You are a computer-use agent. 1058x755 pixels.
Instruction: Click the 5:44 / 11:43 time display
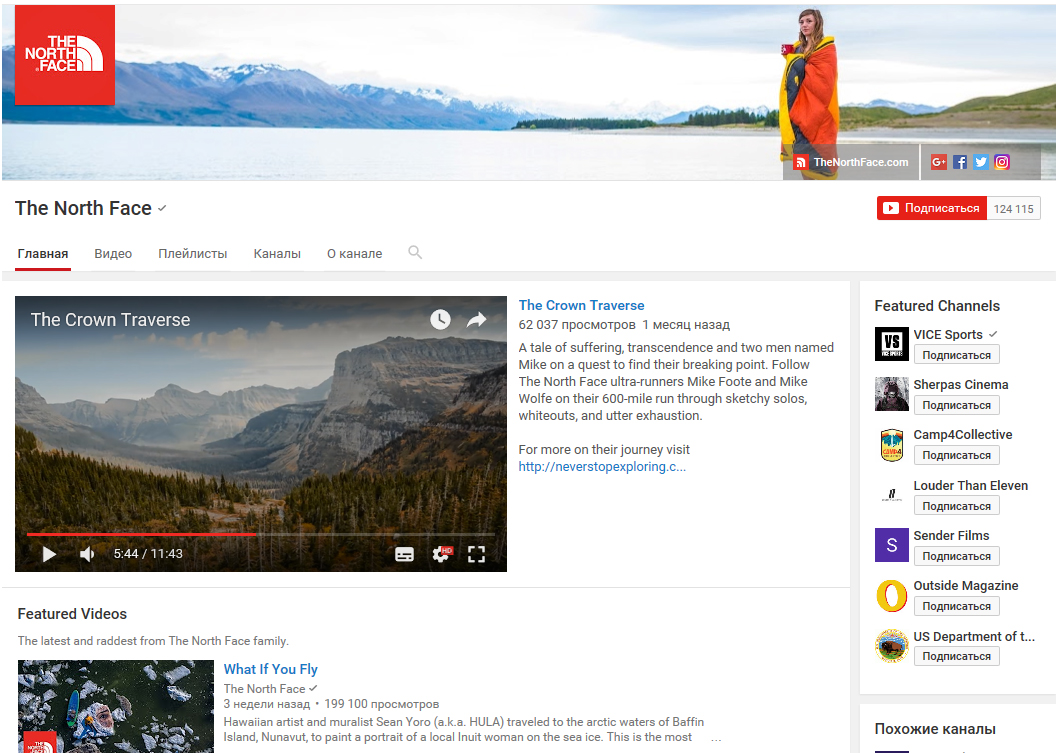(x=148, y=554)
